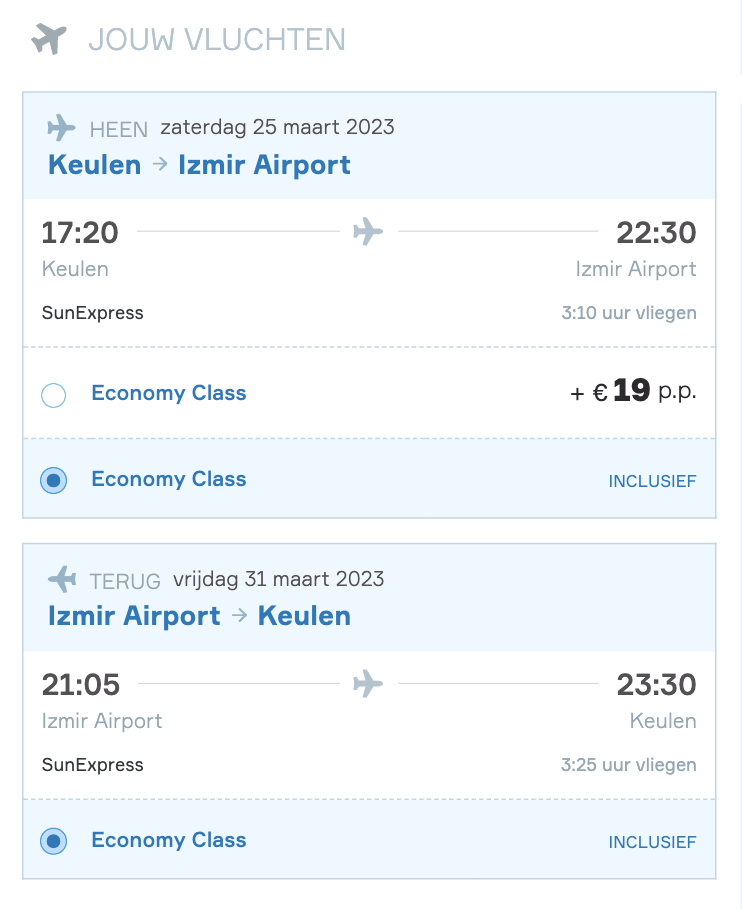Click the return Economy Class label

click(x=169, y=840)
